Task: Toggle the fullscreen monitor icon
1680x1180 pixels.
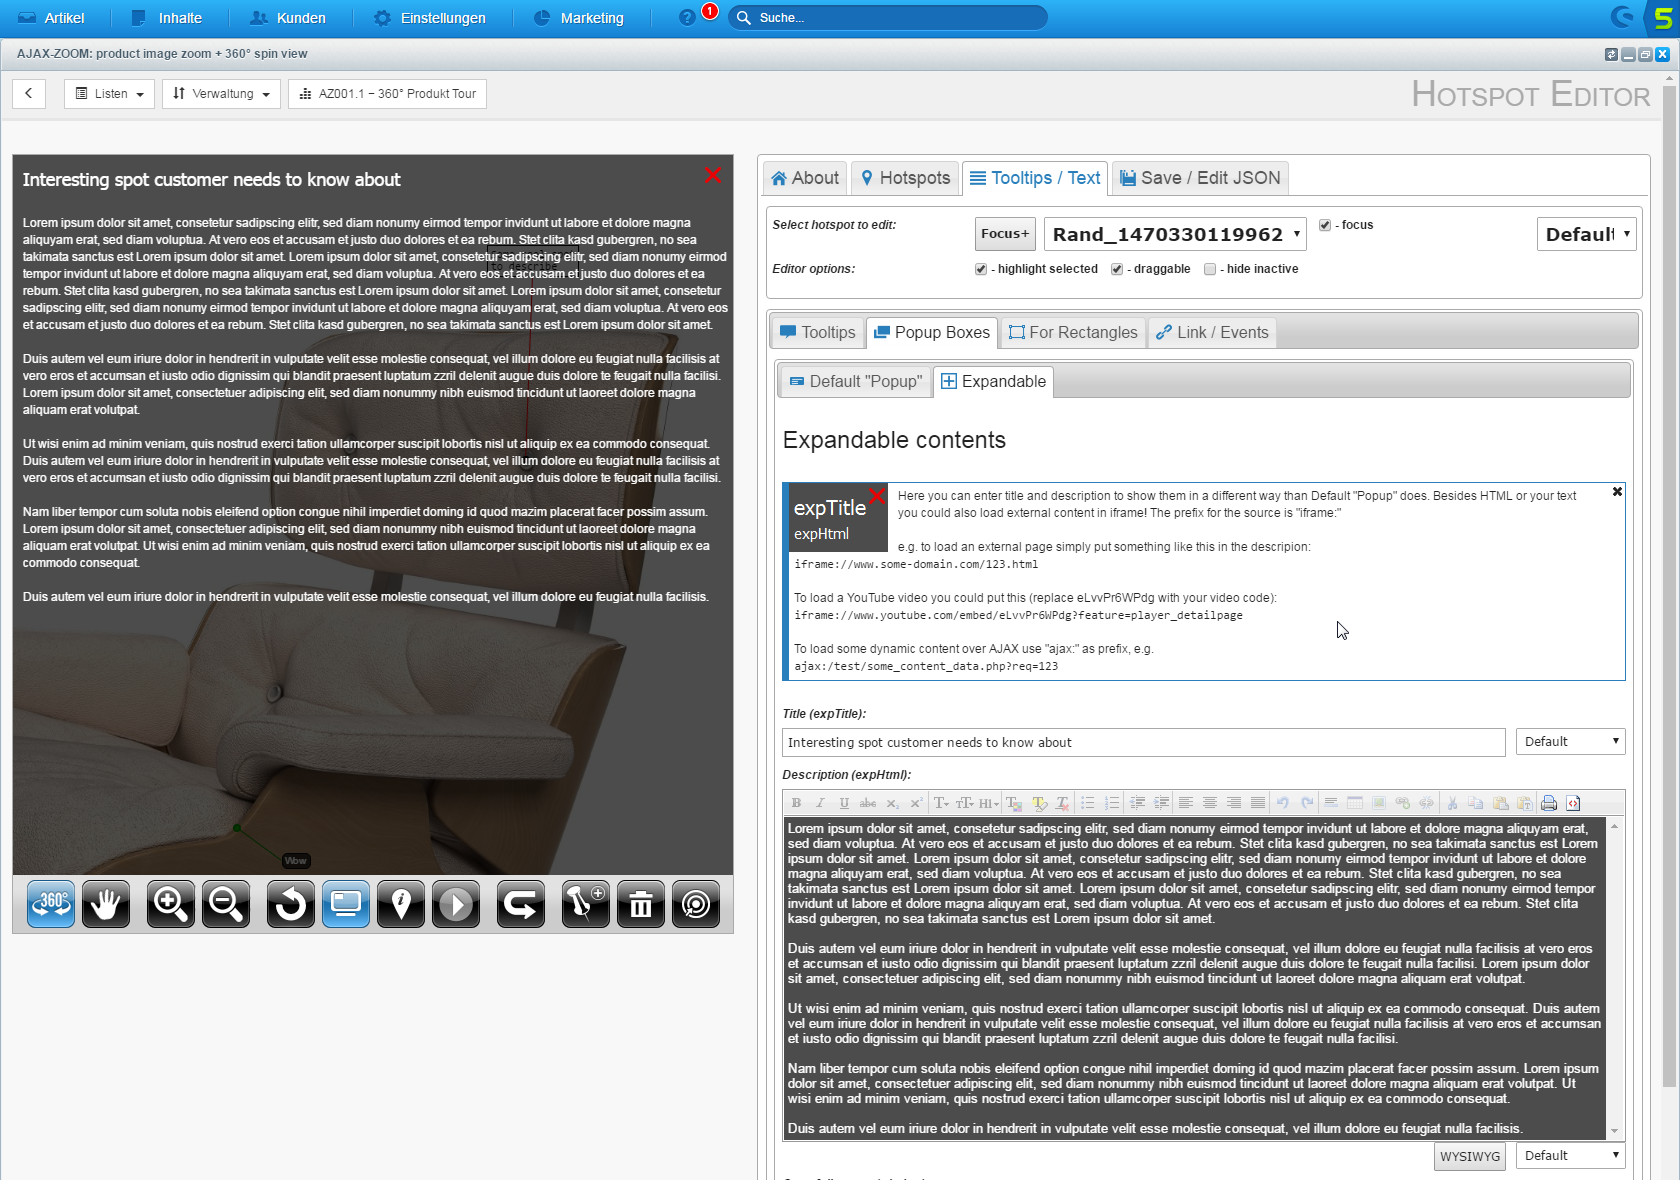Action: pos(346,904)
